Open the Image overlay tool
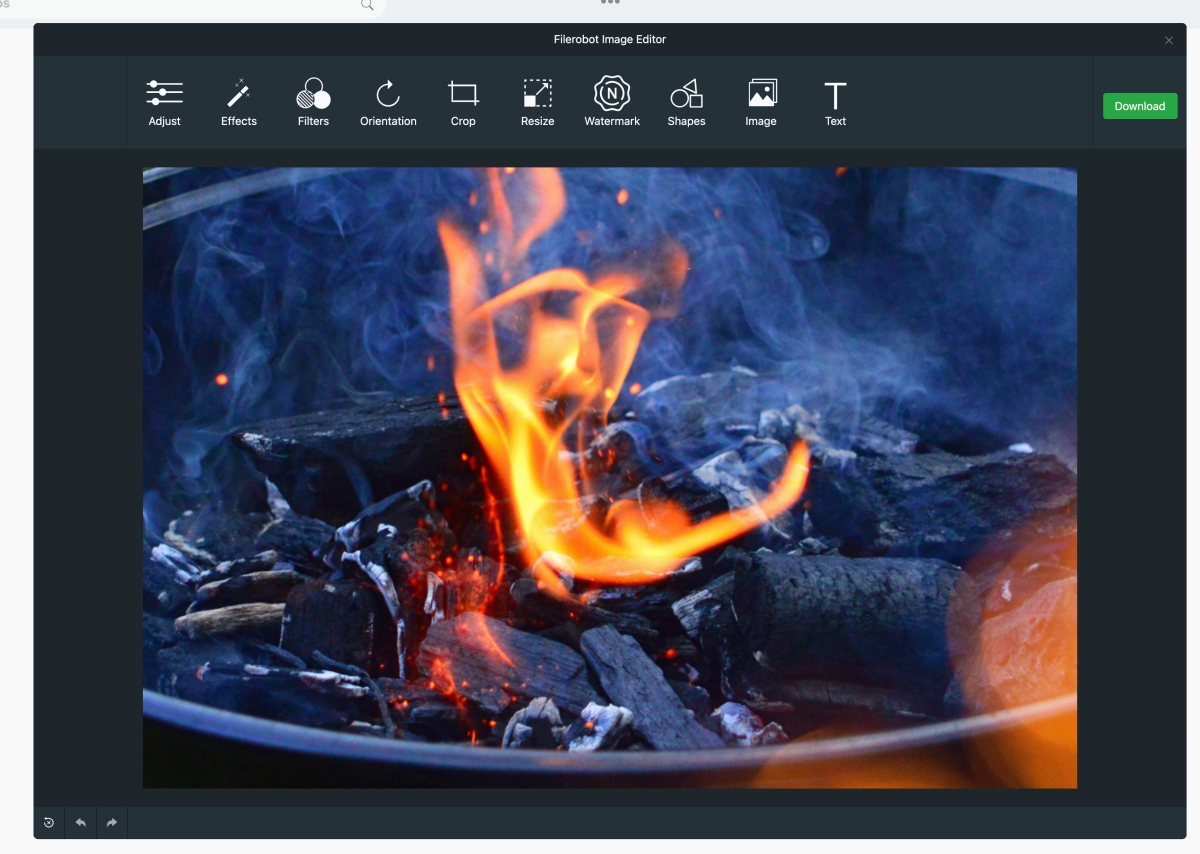The width and height of the screenshot is (1200, 854). click(x=761, y=103)
